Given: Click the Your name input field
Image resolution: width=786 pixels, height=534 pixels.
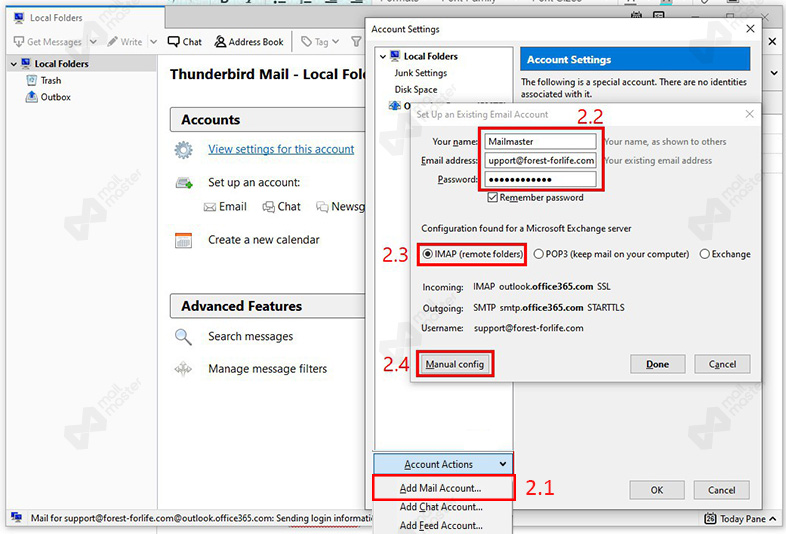Looking at the screenshot, I should [x=540, y=141].
